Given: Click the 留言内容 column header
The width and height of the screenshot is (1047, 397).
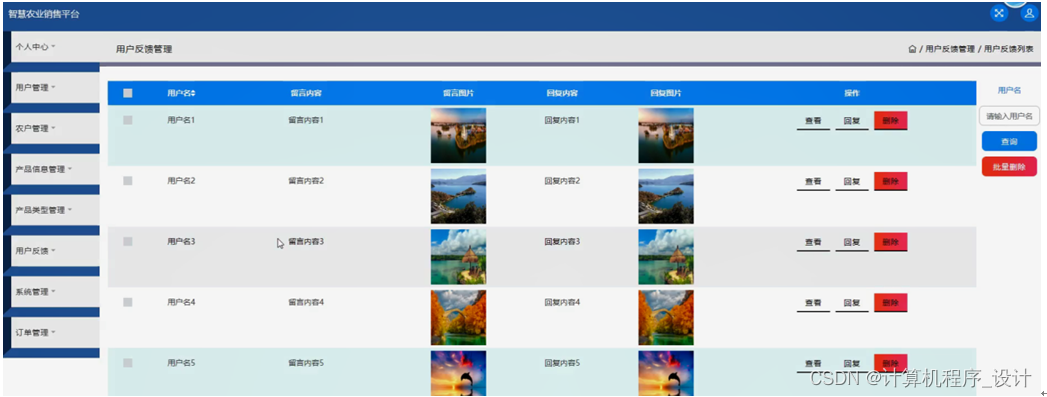Looking at the screenshot, I should pos(306,93).
